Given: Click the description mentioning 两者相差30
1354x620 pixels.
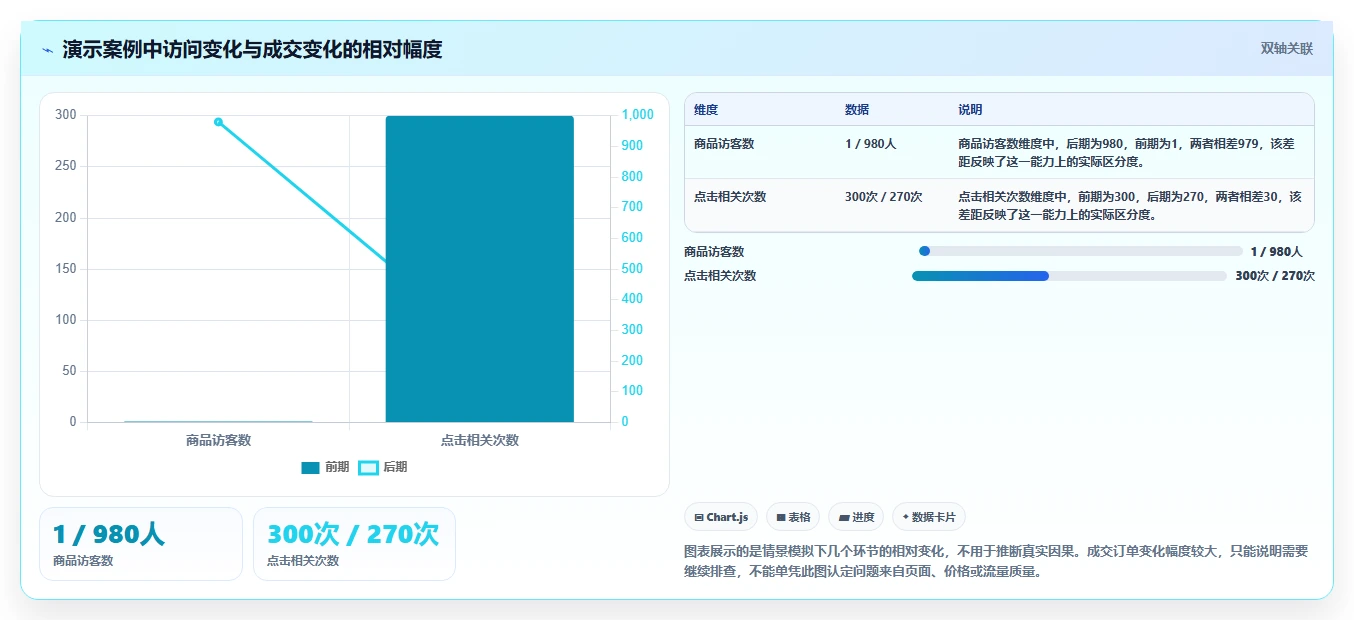Looking at the screenshot, I should click(x=1130, y=205).
